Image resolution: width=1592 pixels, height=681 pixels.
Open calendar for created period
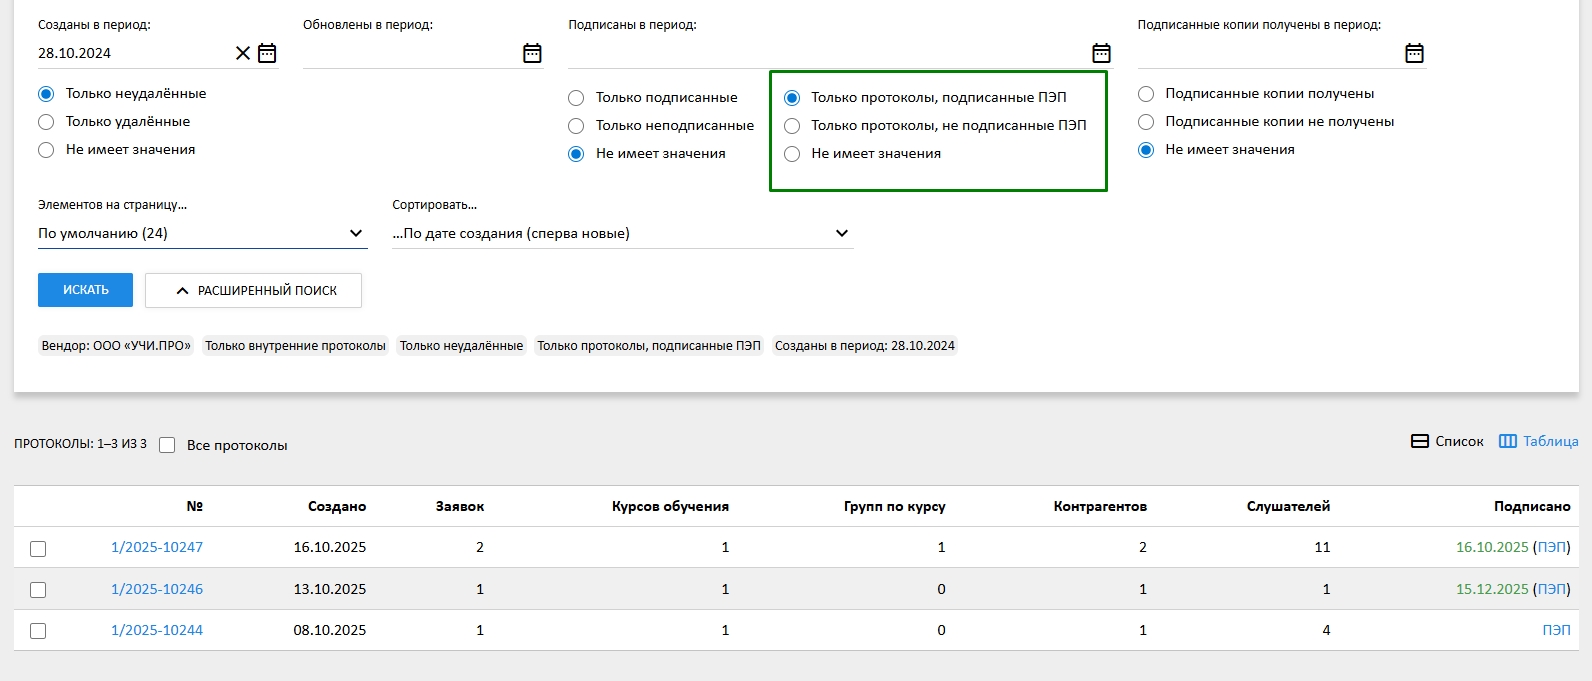[x=267, y=53]
